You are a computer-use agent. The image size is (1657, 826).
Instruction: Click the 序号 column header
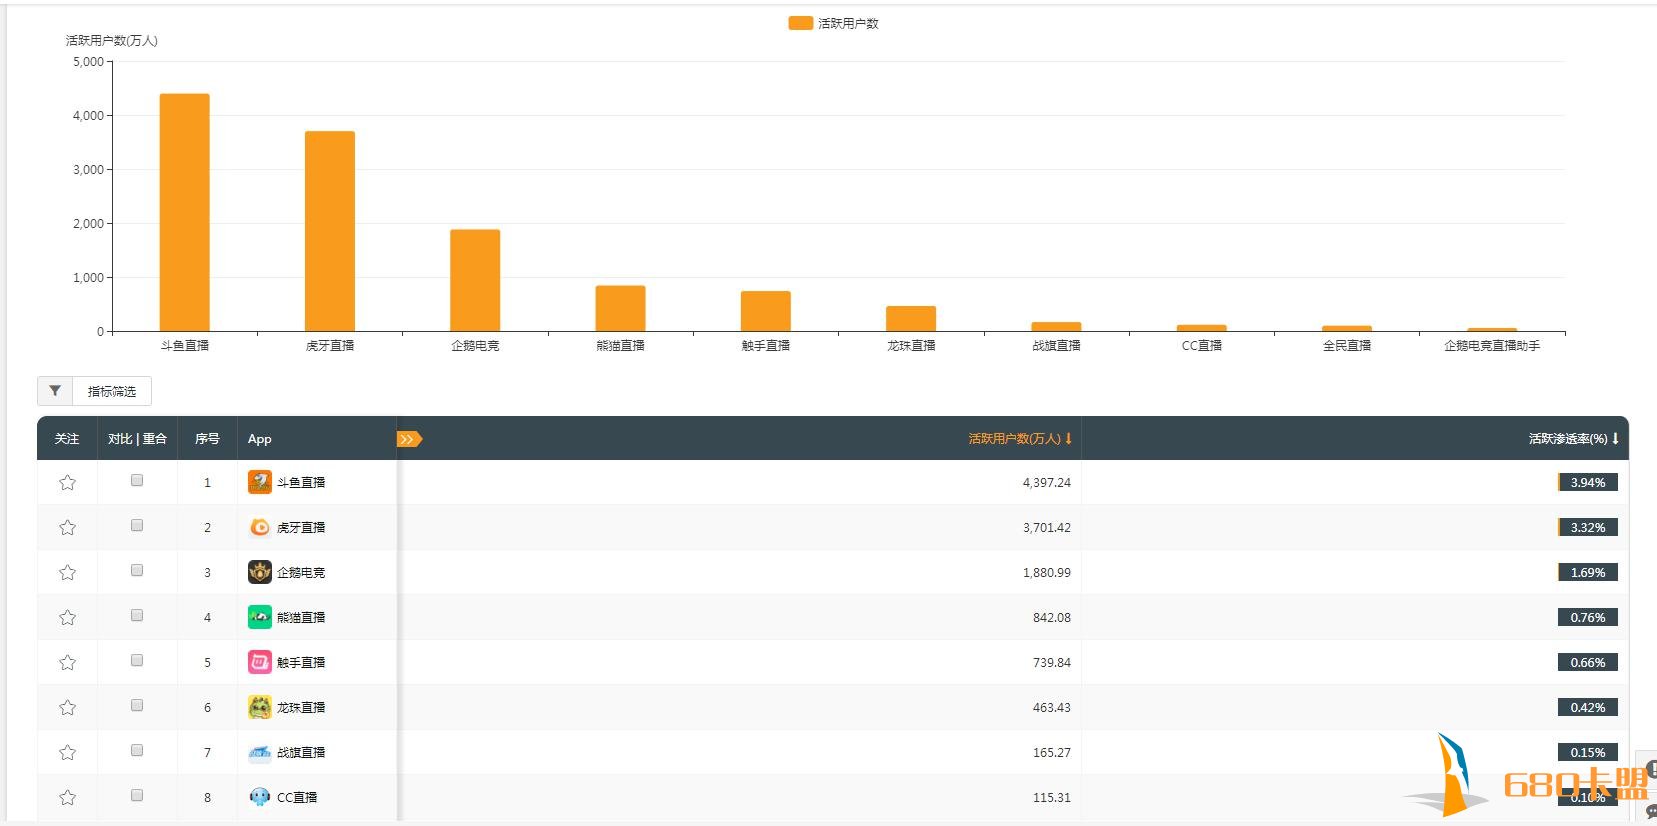pos(207,438)
